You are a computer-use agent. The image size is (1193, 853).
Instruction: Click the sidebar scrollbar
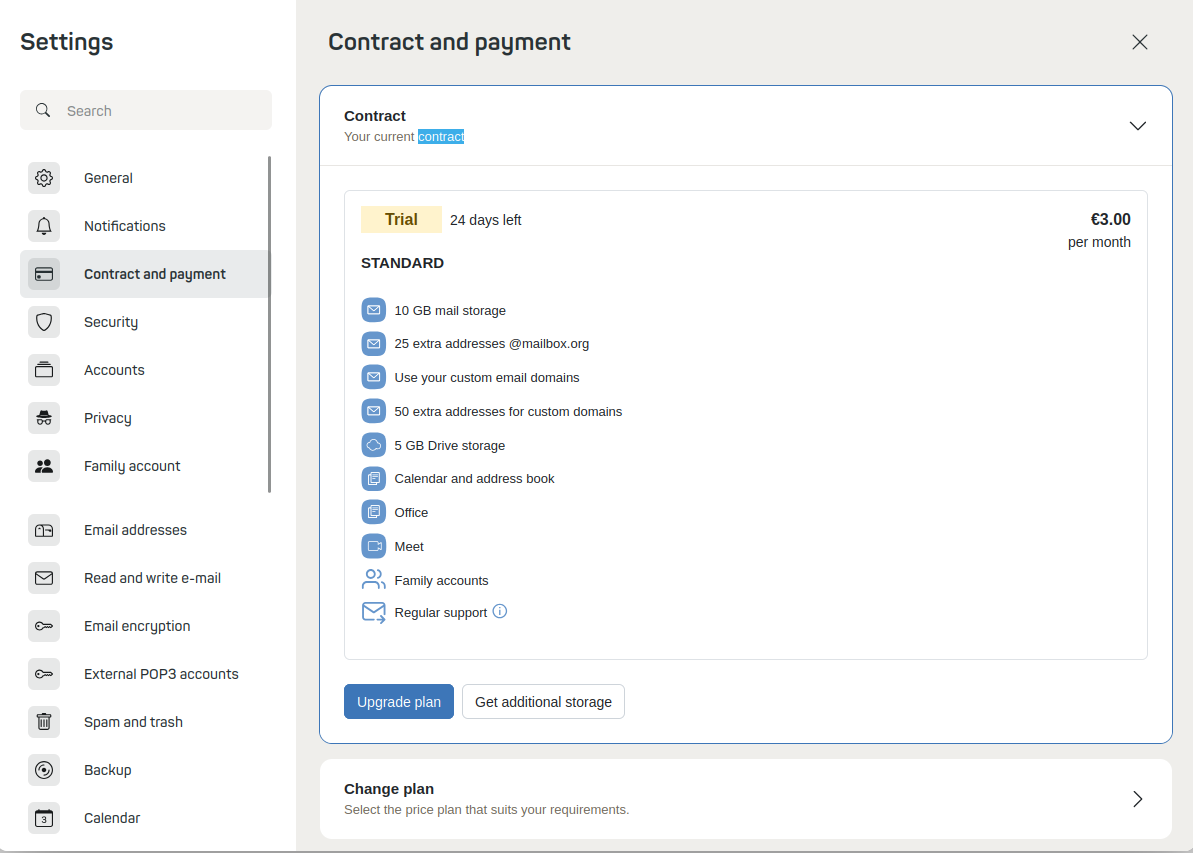(x=270, y=320)
